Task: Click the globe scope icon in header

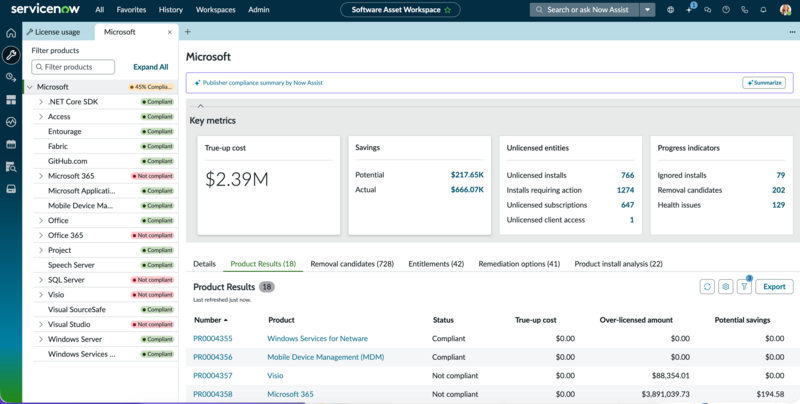Action: (x=670, y=10)
